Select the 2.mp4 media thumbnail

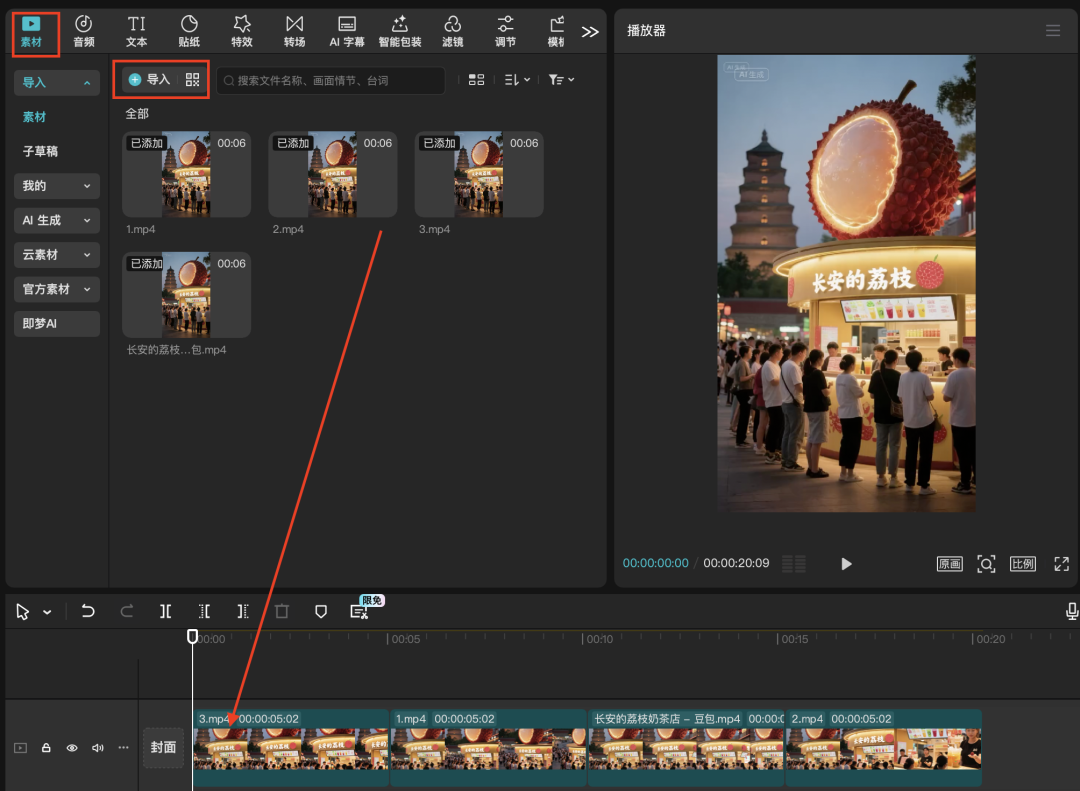pyautogui.click(x=332, y=174)
